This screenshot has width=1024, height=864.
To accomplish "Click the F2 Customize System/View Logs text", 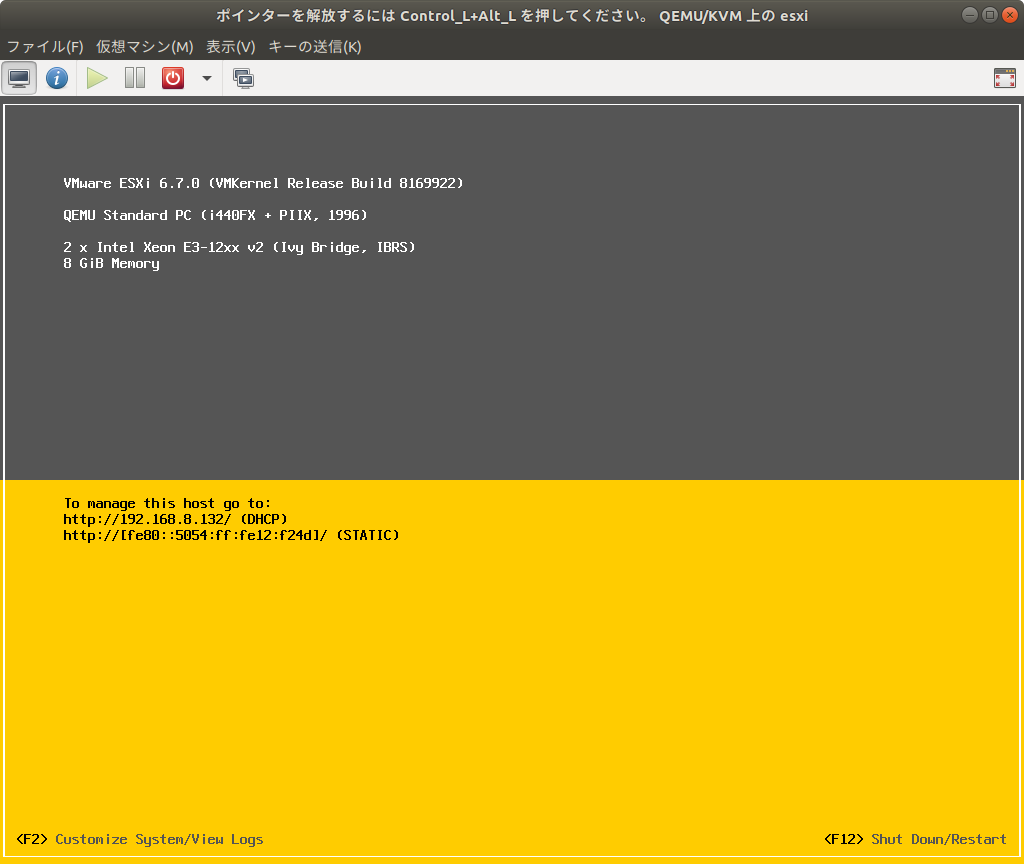I will click(x=140, y=839).
